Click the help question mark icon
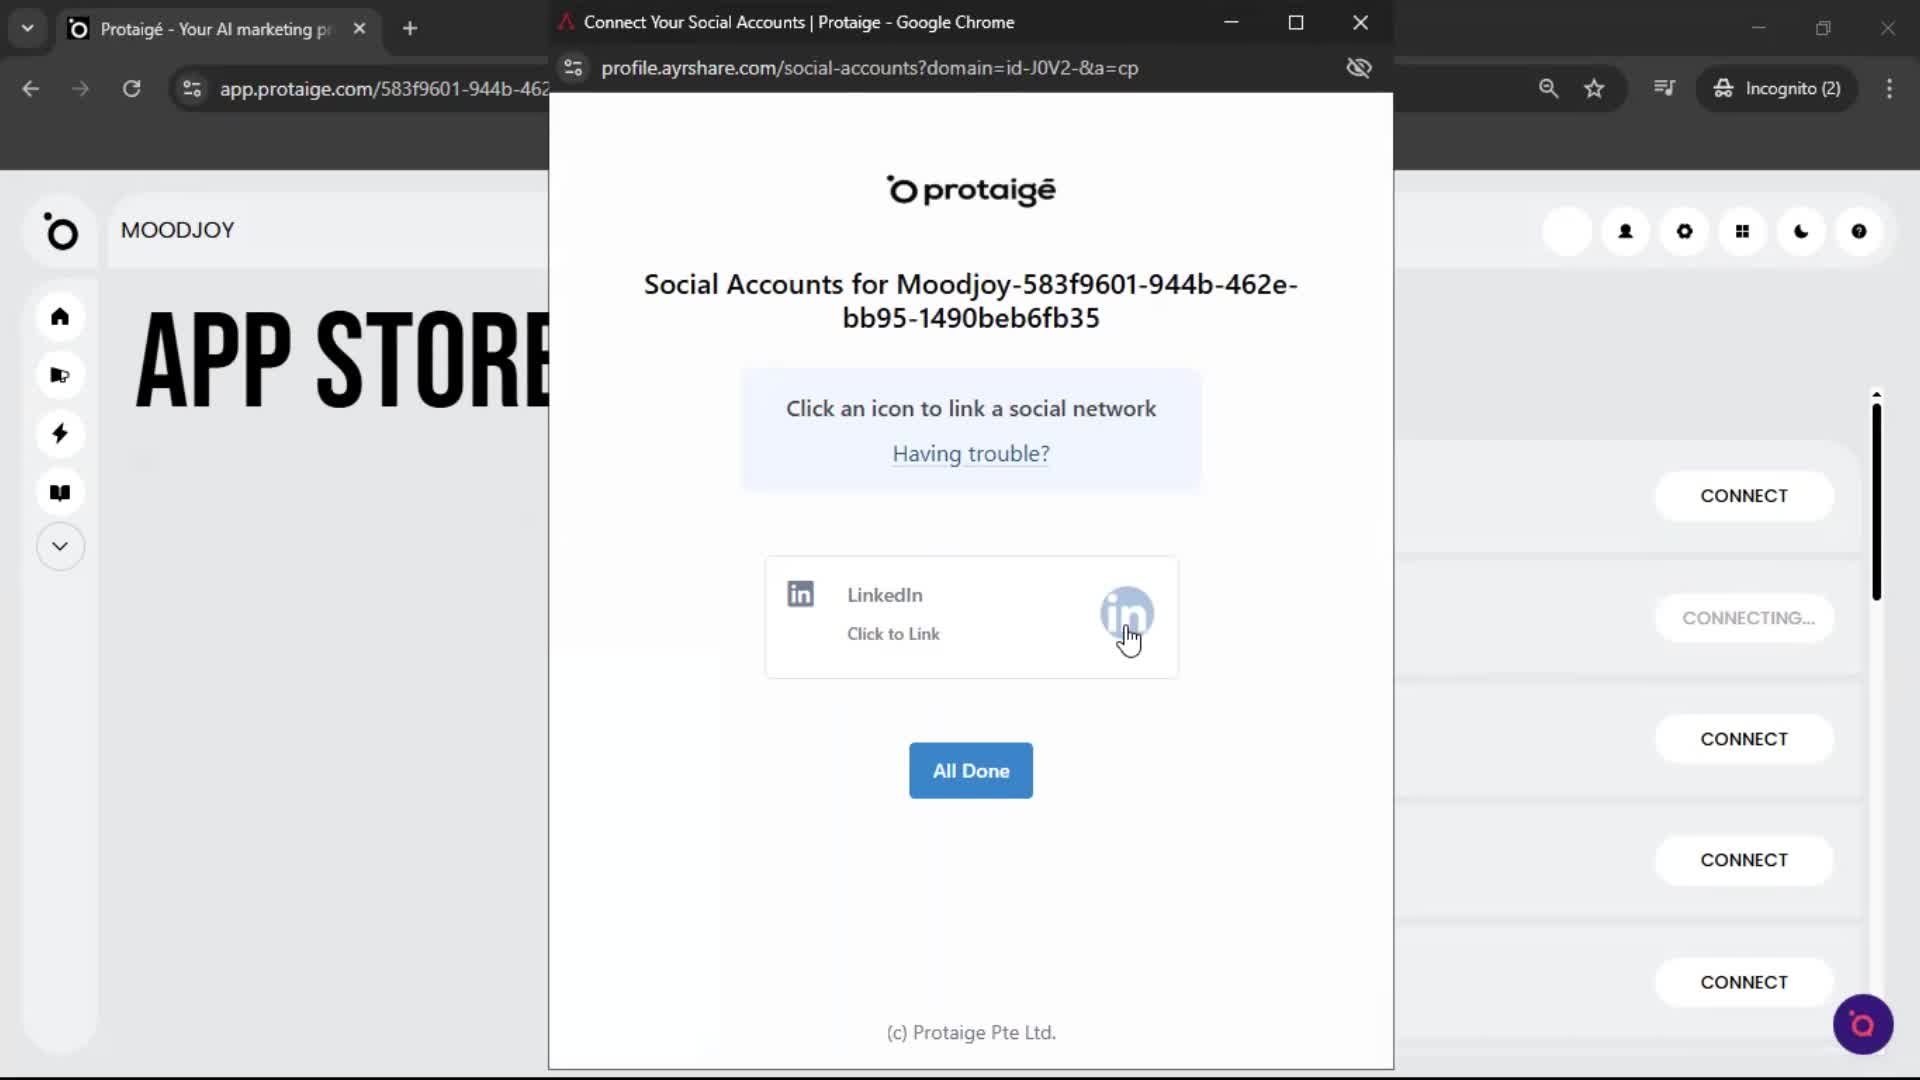Image resolution: width=1920 pixels, height=1080 pixels. 1859,231
